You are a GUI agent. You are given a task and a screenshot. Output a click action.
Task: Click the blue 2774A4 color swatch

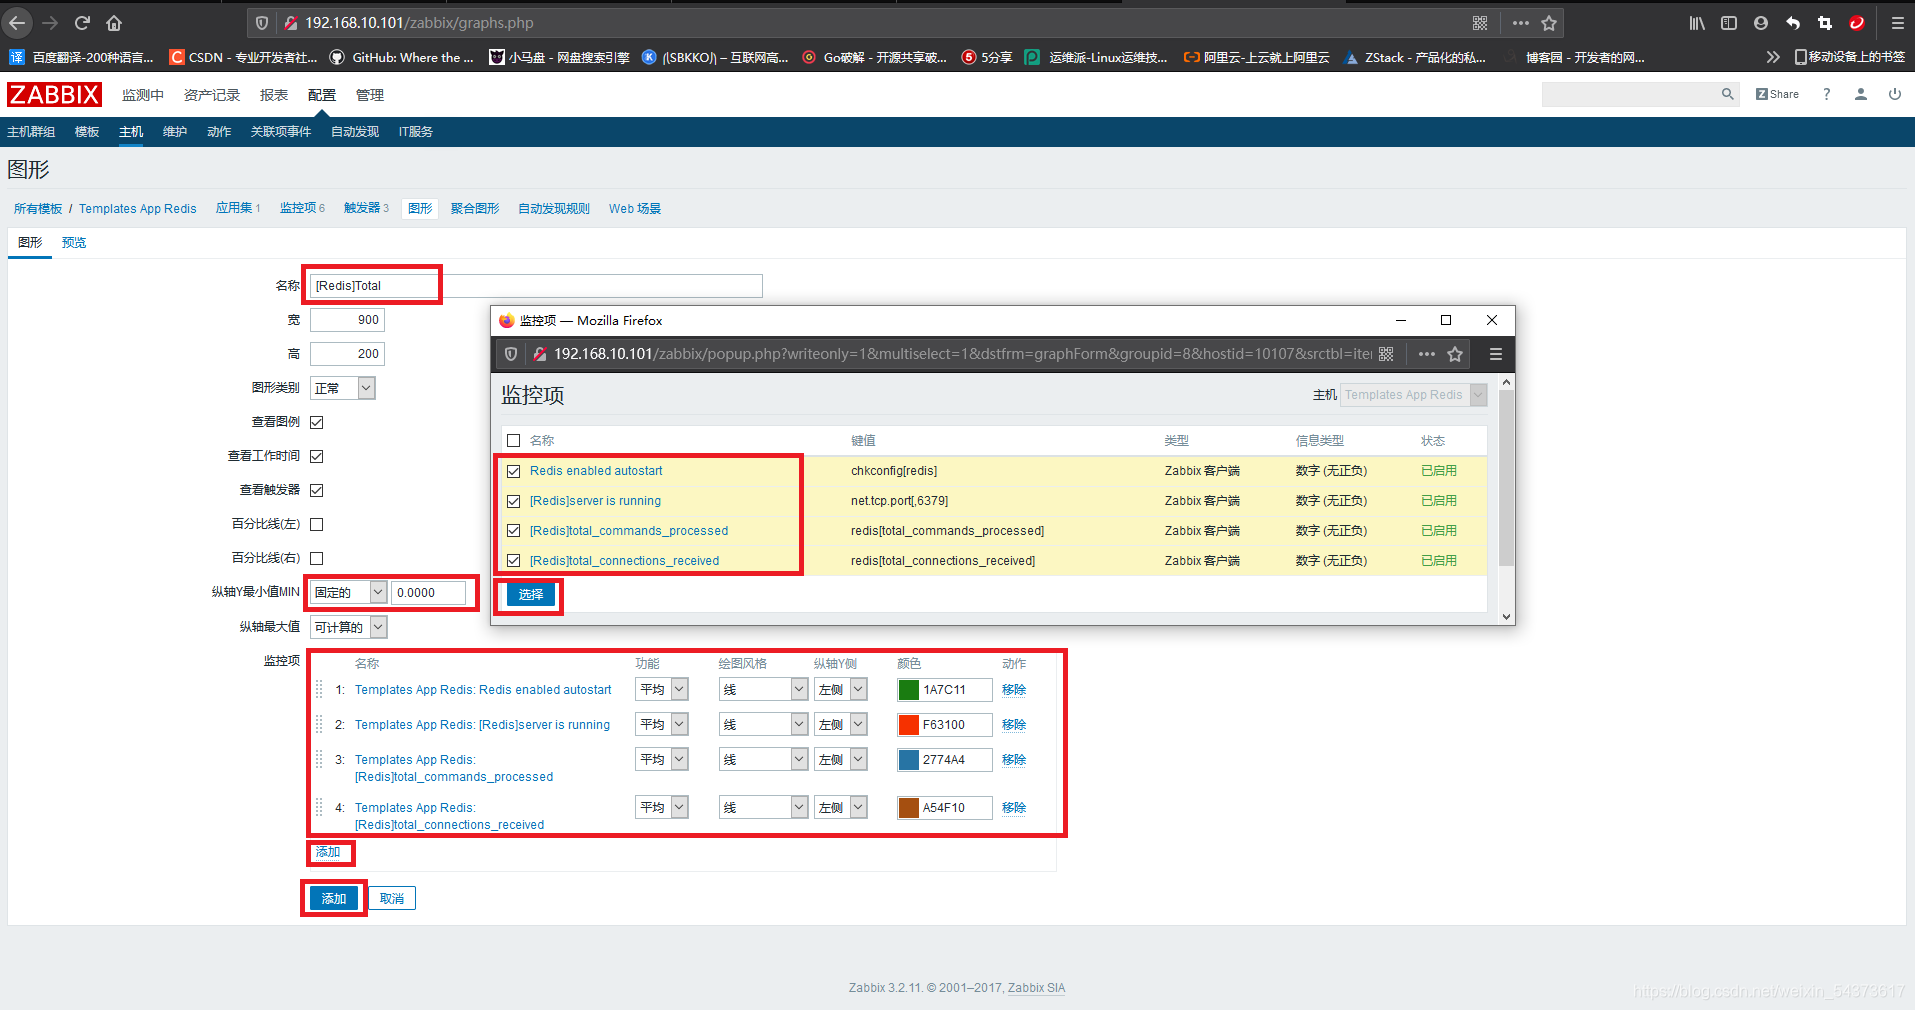pyautogui.click(x=908, y=759)
